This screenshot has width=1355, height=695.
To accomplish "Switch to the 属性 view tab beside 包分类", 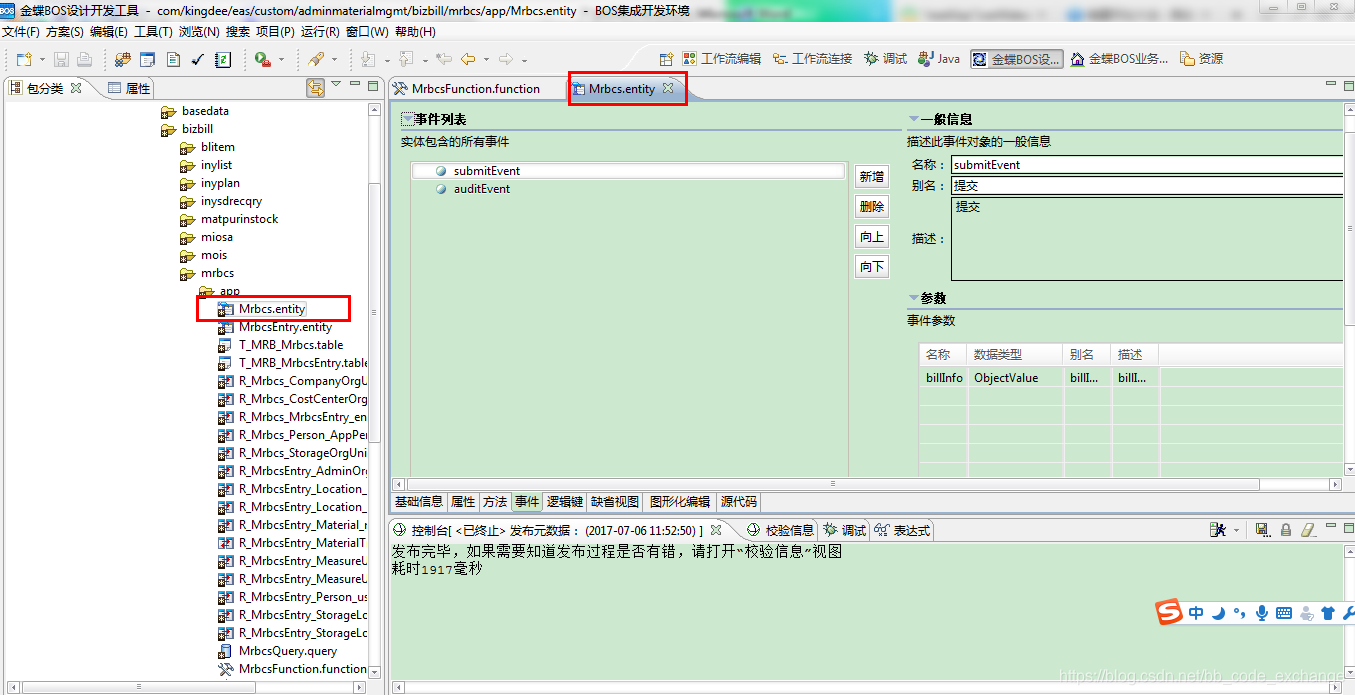I will click(129, 88).
